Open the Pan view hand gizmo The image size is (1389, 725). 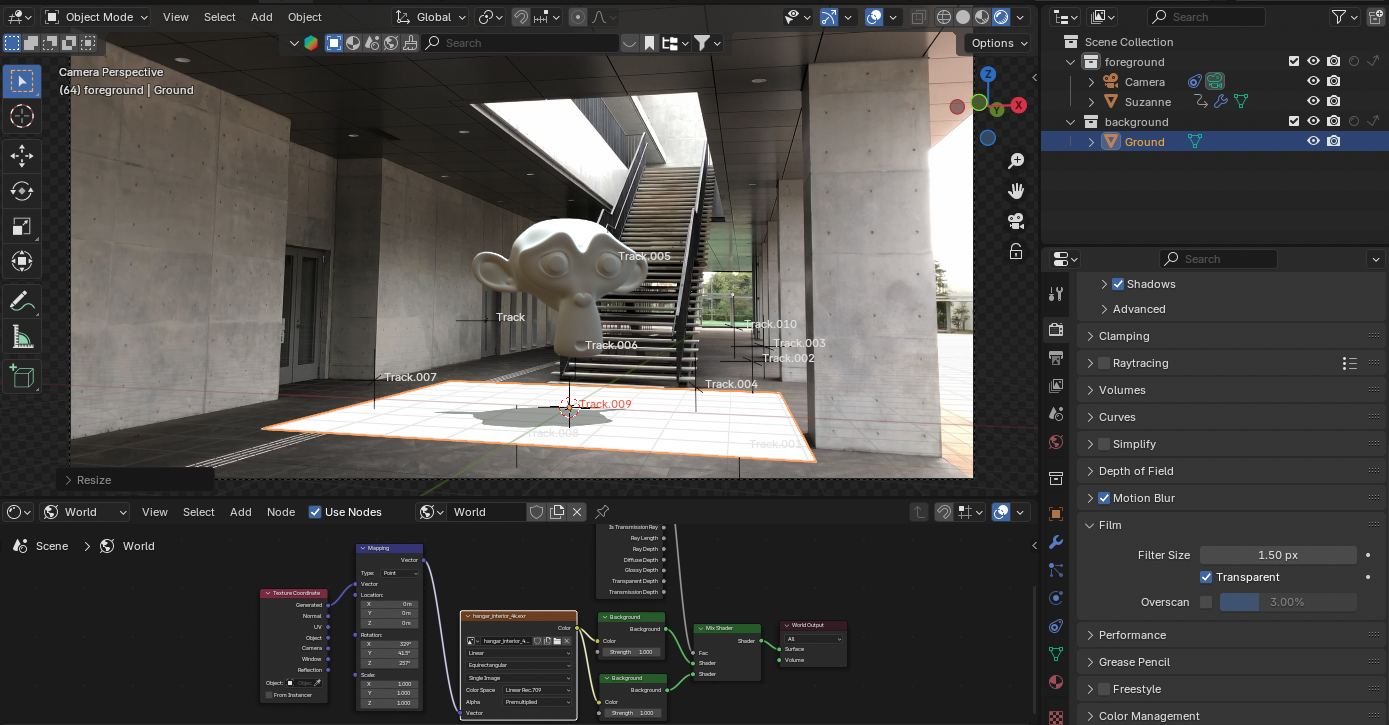click(x=1016, y=190)
